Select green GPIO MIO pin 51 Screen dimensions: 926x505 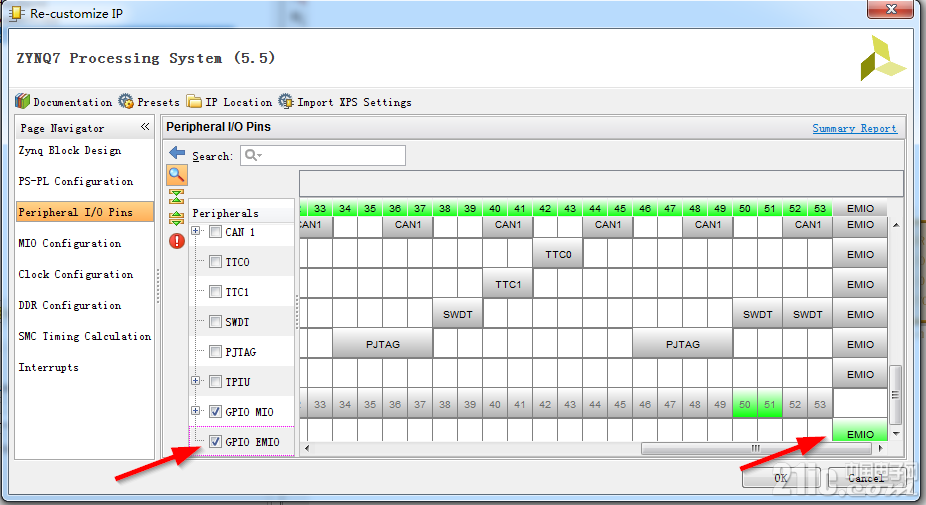point(770,404)
